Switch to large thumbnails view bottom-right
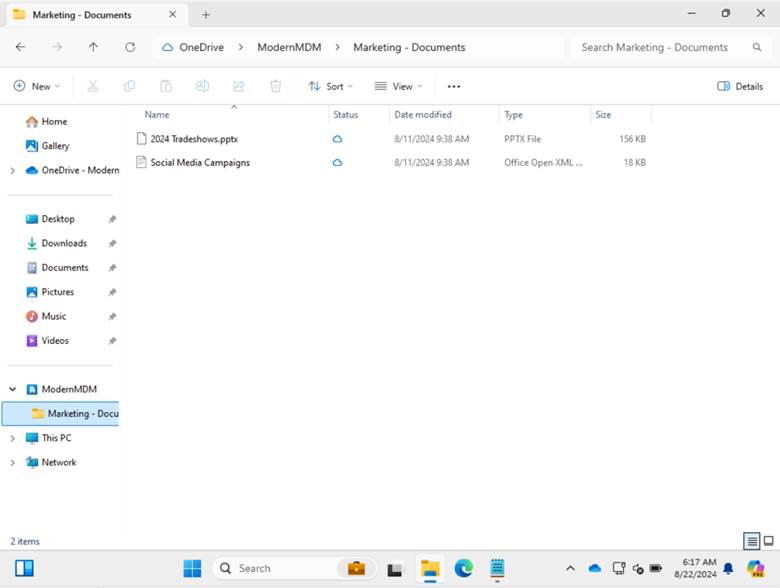780x588 pixels. tap(768, 541)
